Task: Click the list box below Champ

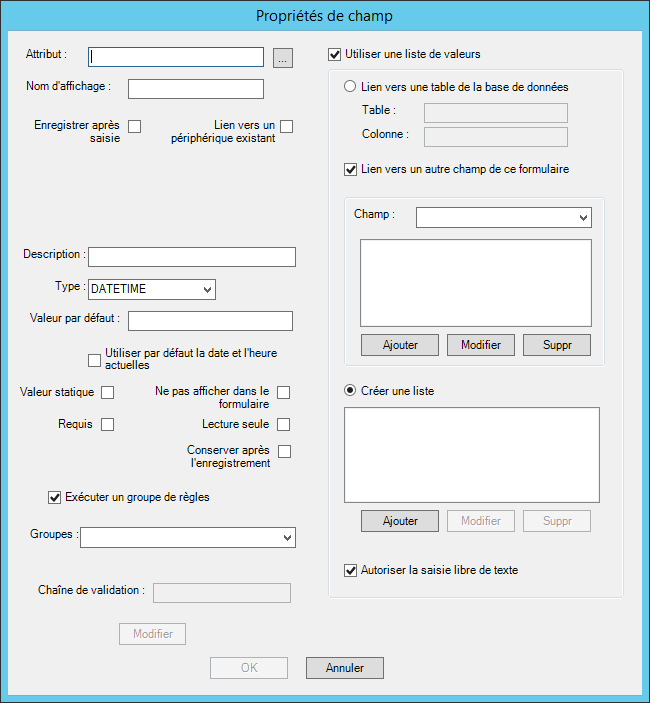Action: (x=476, y=283)
